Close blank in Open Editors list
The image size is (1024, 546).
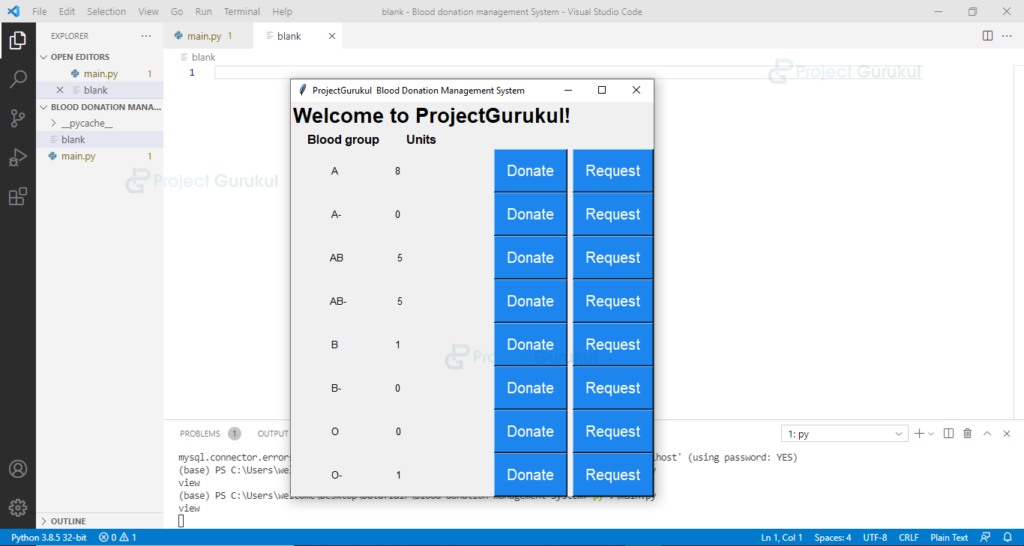[x=60, y=90]
